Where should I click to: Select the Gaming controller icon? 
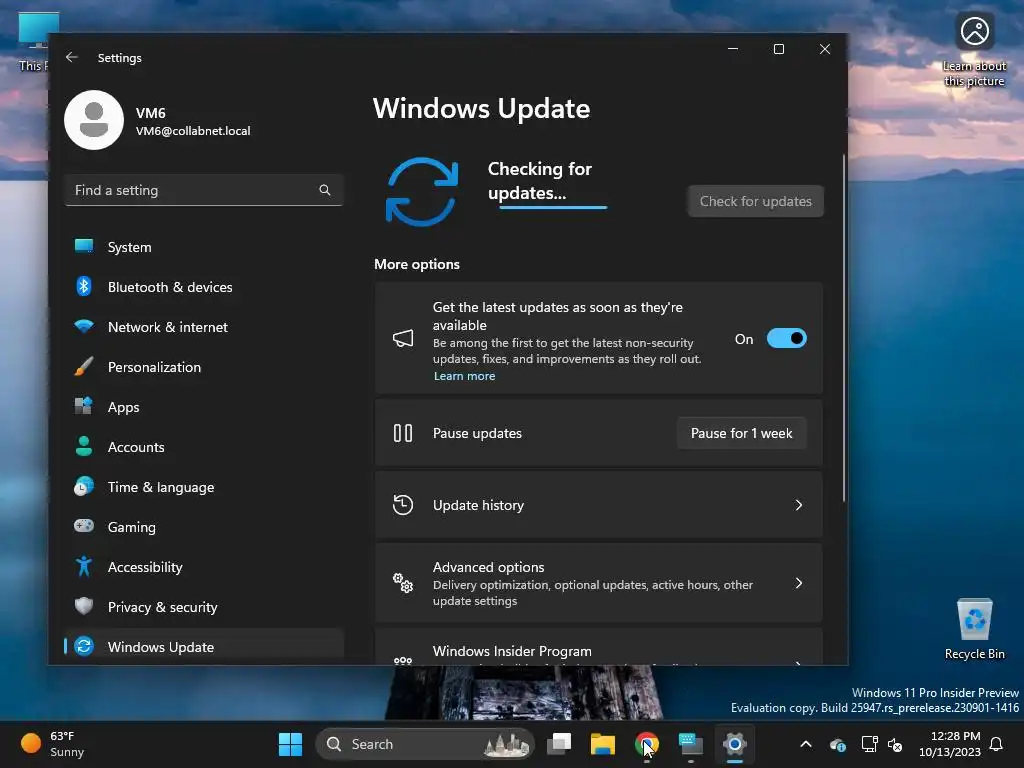coord(84,526)
